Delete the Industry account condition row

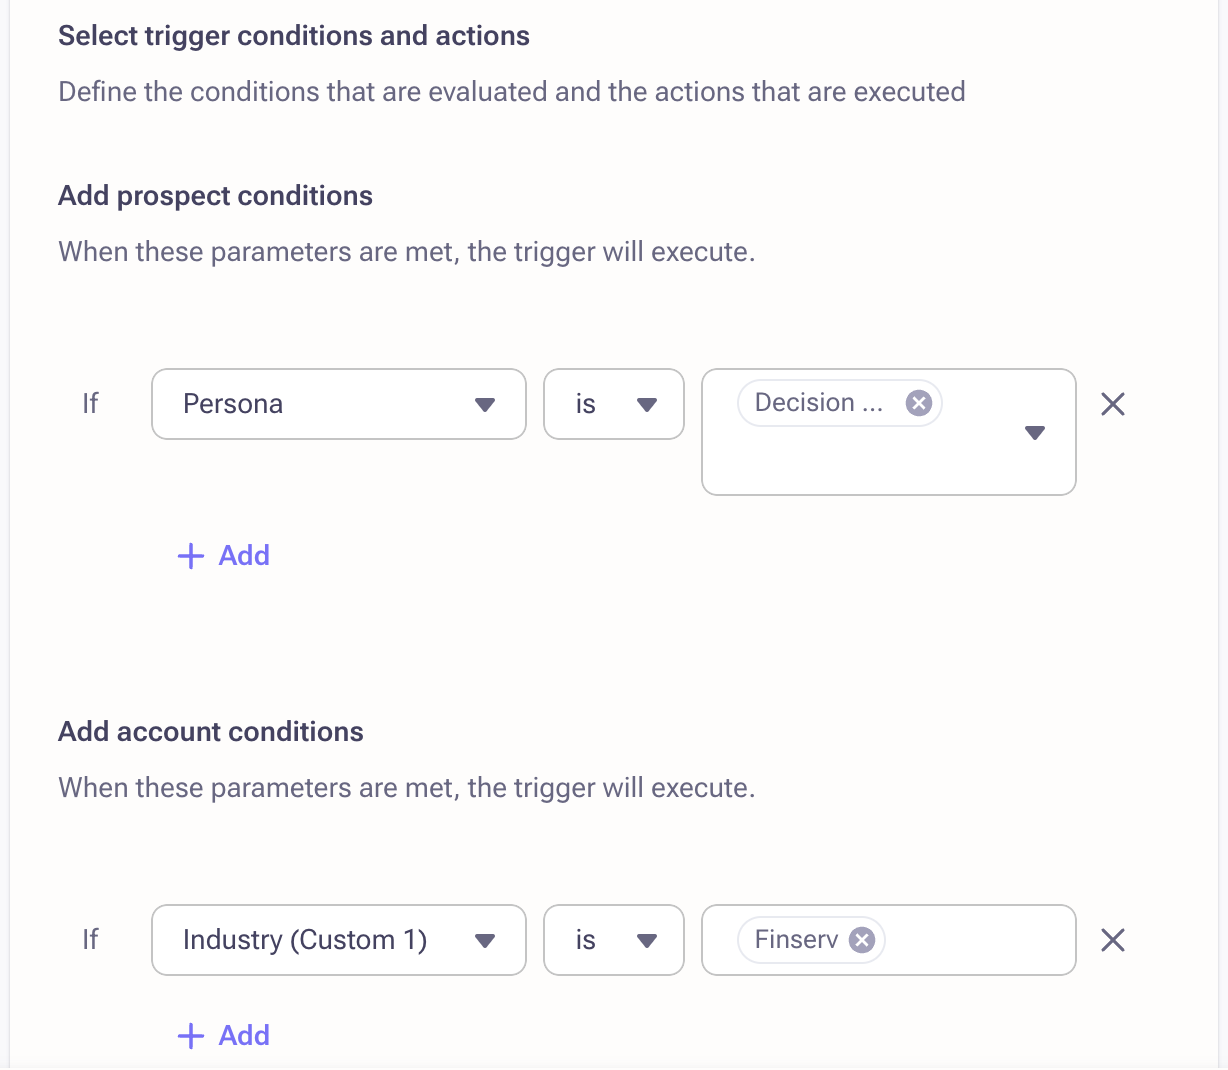(x=1112, y=939)
